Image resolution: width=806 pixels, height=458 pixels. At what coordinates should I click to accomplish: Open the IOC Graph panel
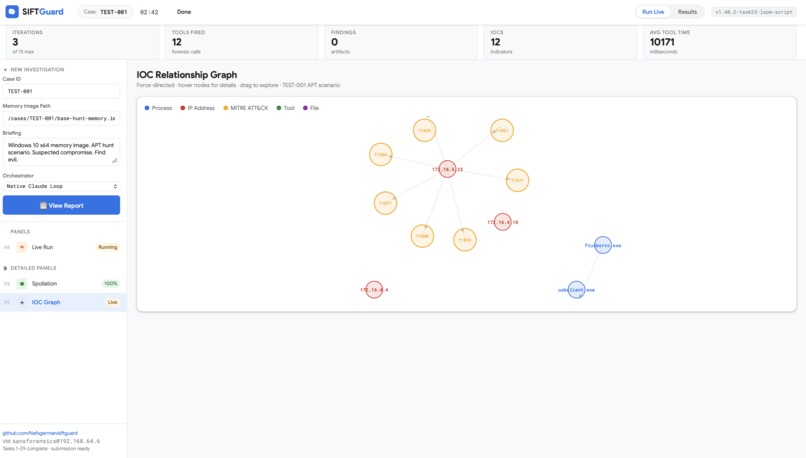[x=63, y=302]
